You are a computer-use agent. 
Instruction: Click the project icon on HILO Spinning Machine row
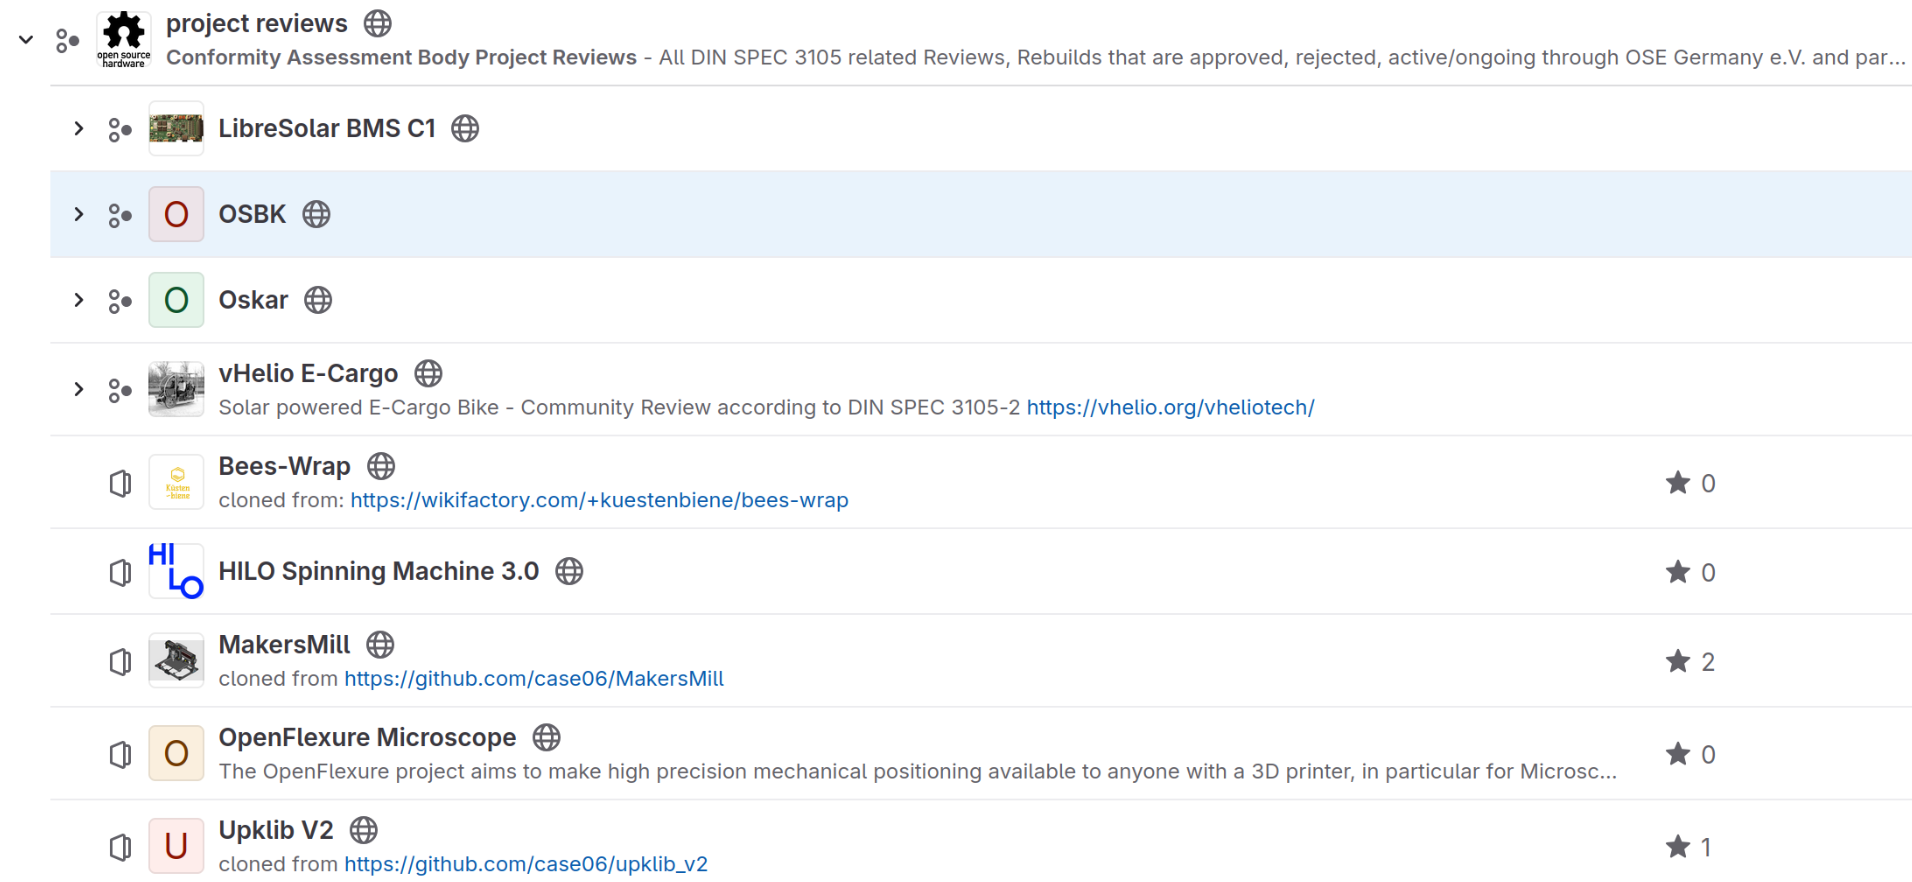[120, 573]
